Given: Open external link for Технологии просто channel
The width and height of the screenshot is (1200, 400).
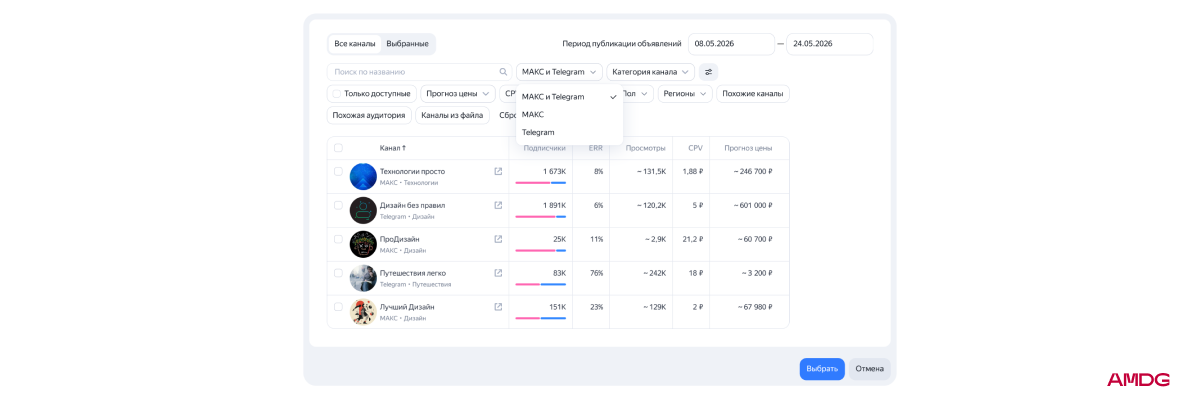Looking at the screenshot, I should [498, 171].
